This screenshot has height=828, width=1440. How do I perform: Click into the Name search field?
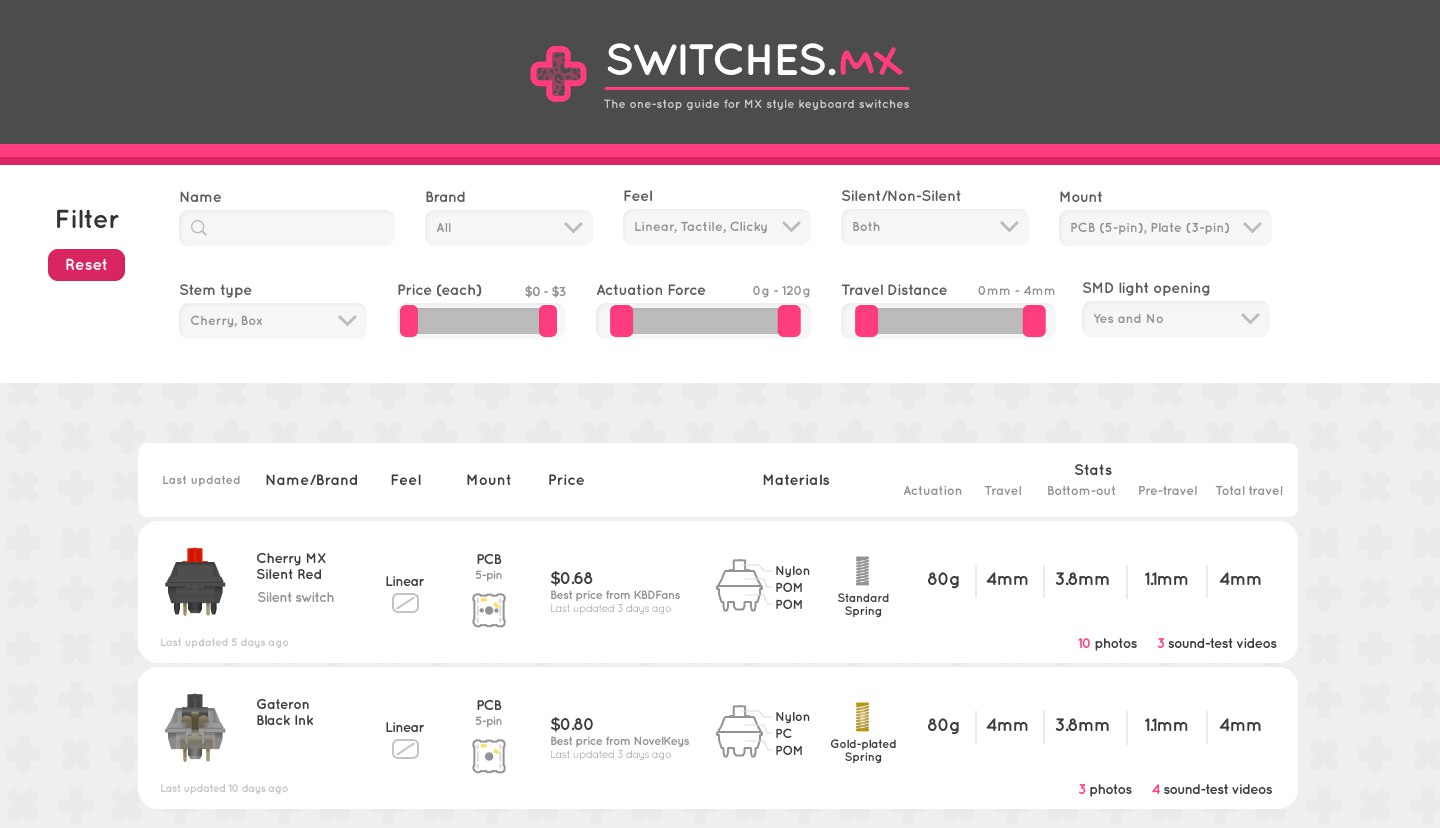tap(287, 228)
